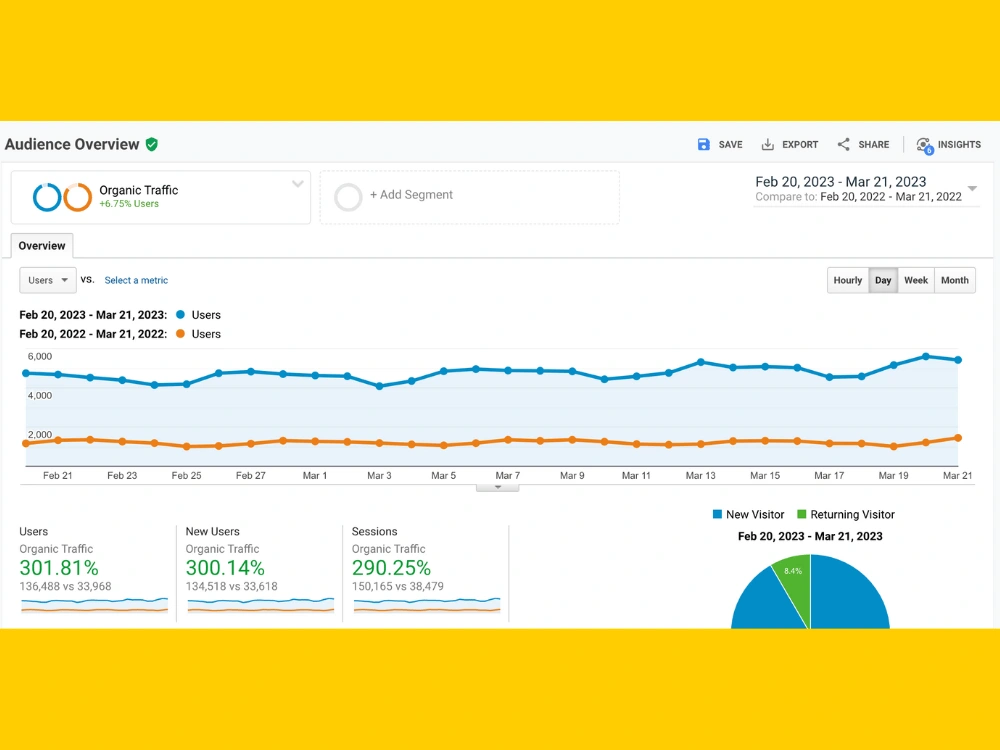Click the 301.81% Users value
Viewport: 1000px width, 750px height.
click(x=59, y=568)
